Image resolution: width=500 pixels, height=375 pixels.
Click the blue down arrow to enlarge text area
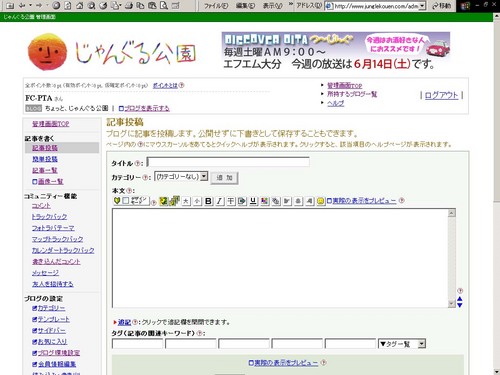[460, 305]
